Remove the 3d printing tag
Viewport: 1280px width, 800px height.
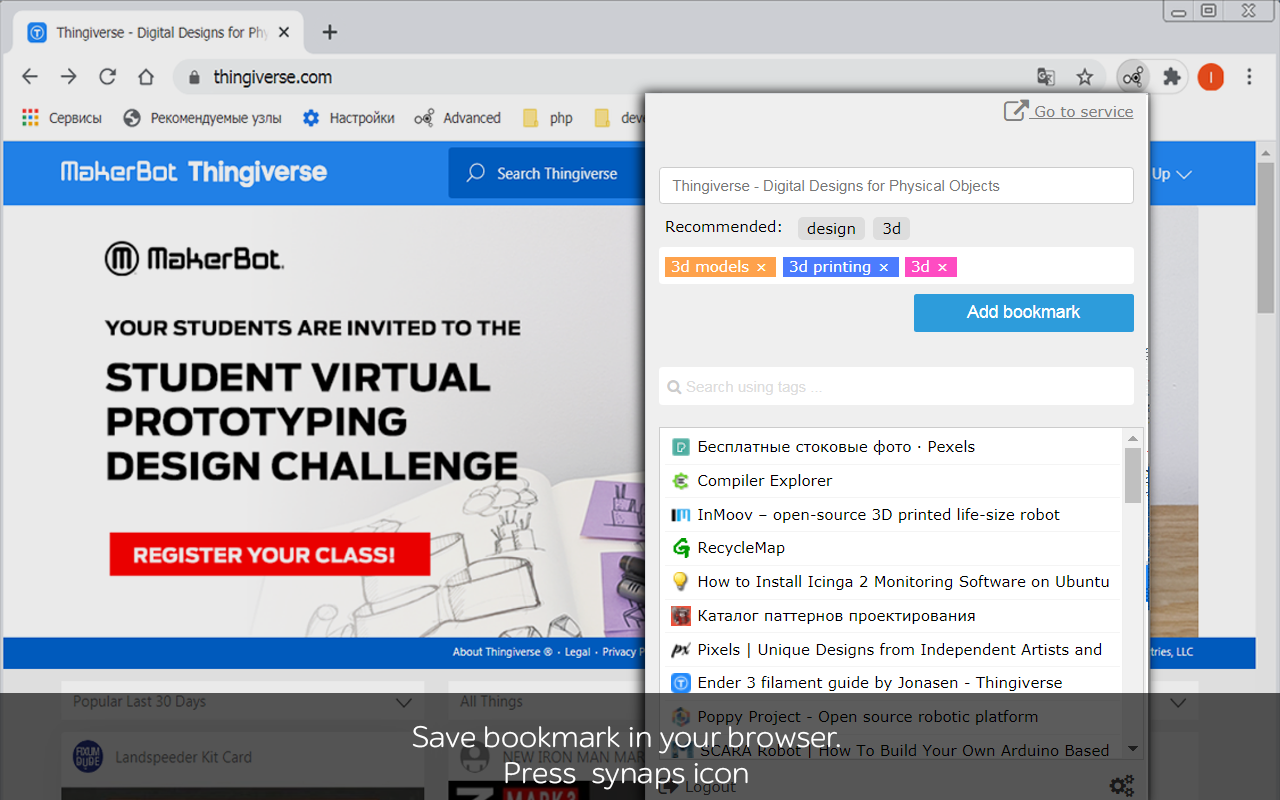[x=883, y=266]
